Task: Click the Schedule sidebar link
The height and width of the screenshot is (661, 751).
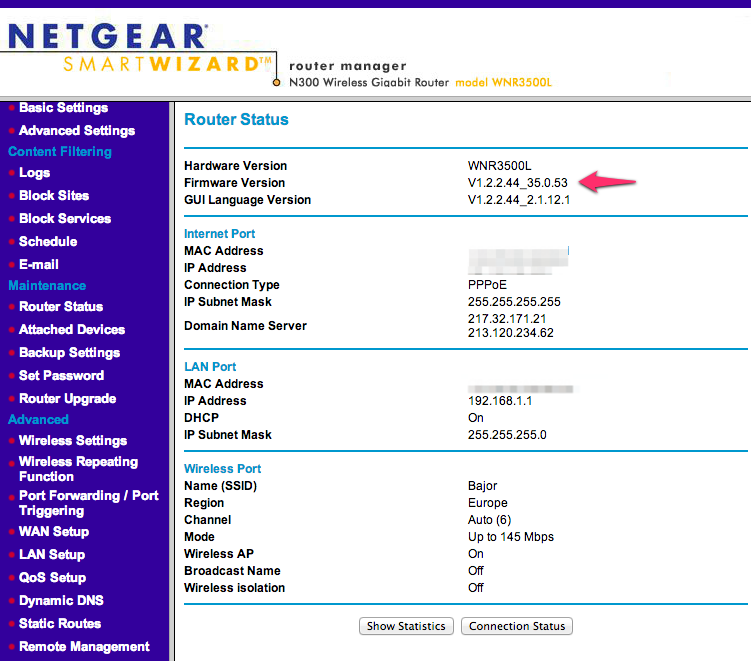Action: (48, 242)
